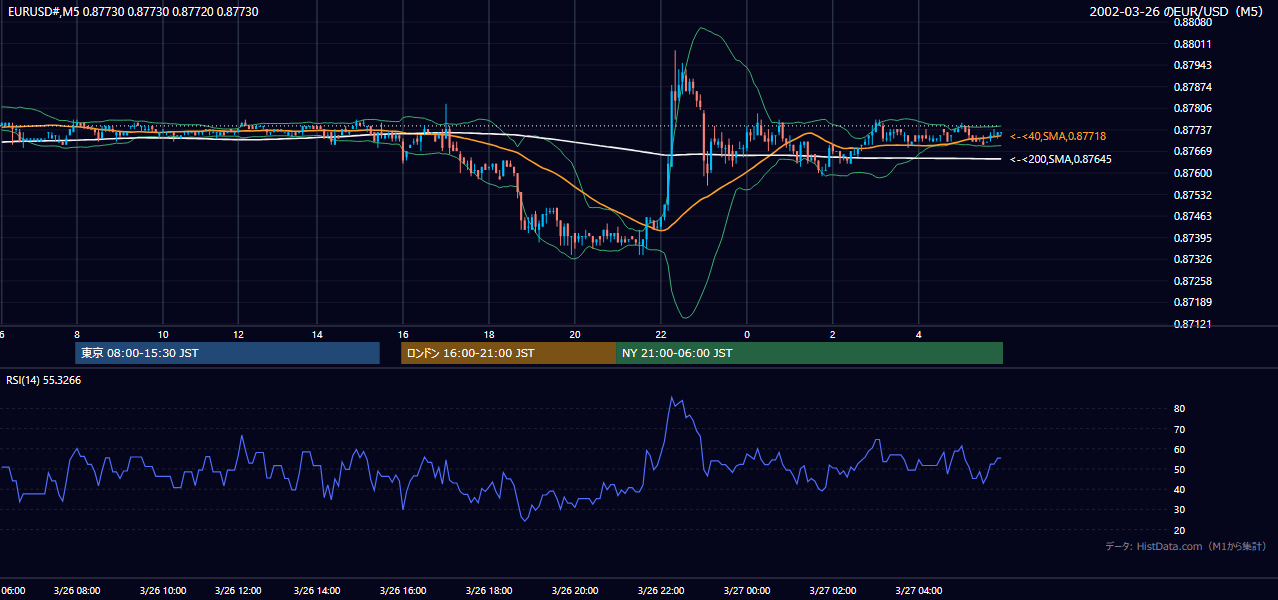Click the RSI(14) 55.3266 indicator label

(x=44, y=380)
